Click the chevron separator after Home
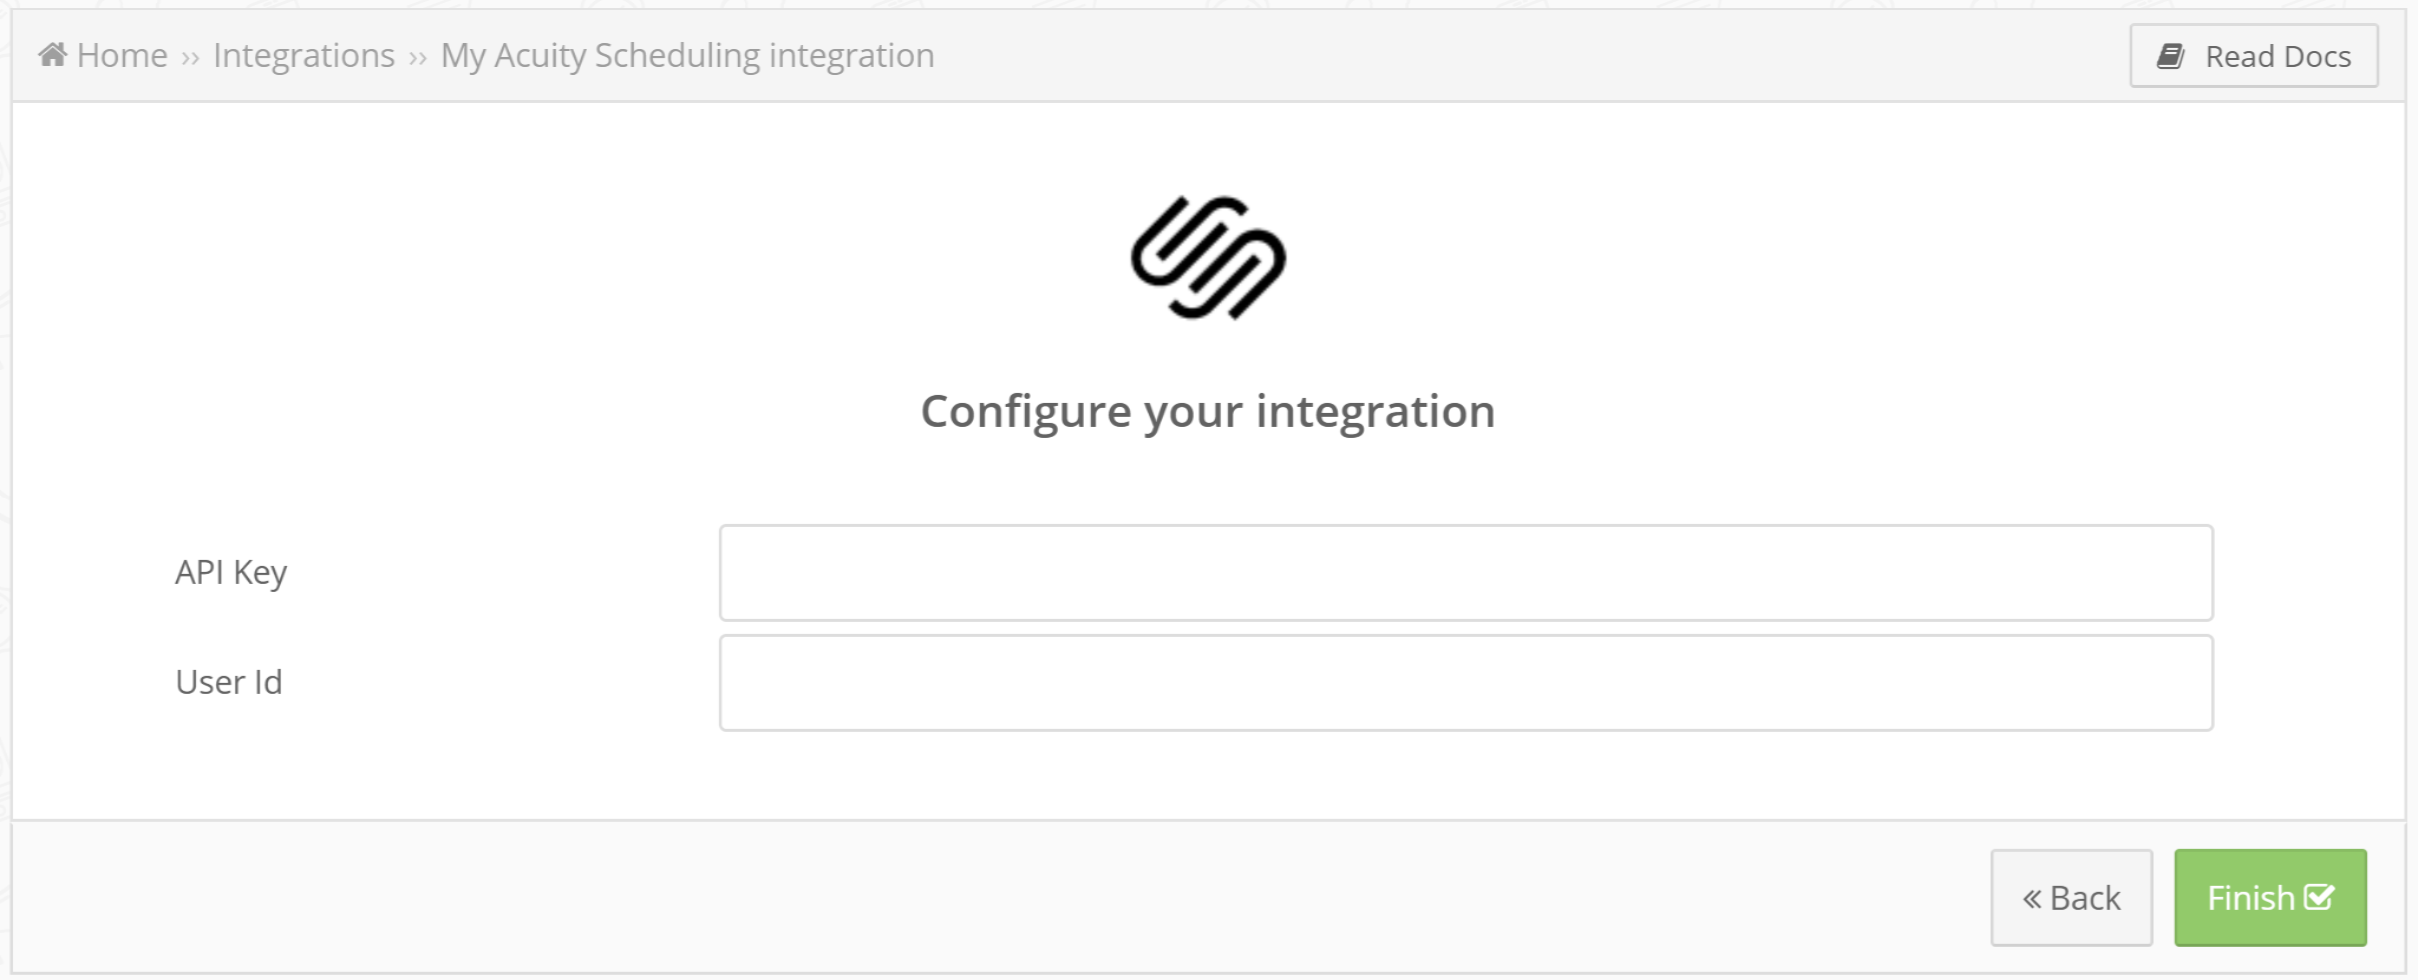The width and height of the screenshot is (2418, 980). point(190,58)
